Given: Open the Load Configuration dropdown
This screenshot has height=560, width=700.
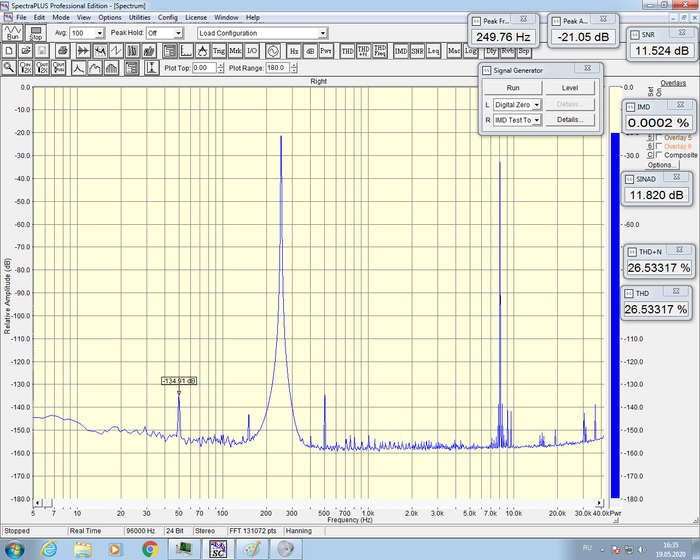Looking at the screenshot, I should 322,33.
